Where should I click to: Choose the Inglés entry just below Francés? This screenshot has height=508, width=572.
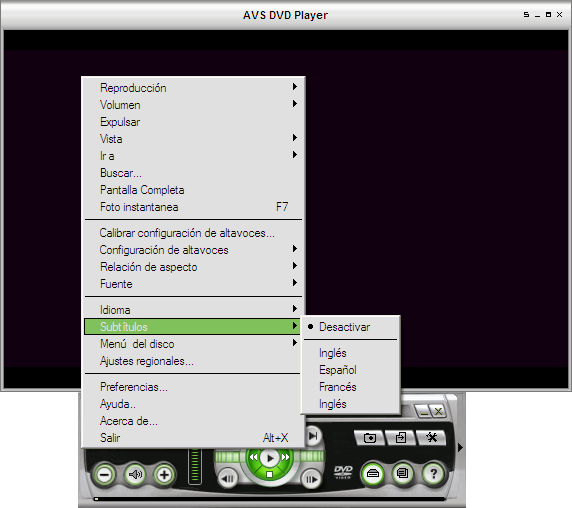coord(351,404)
